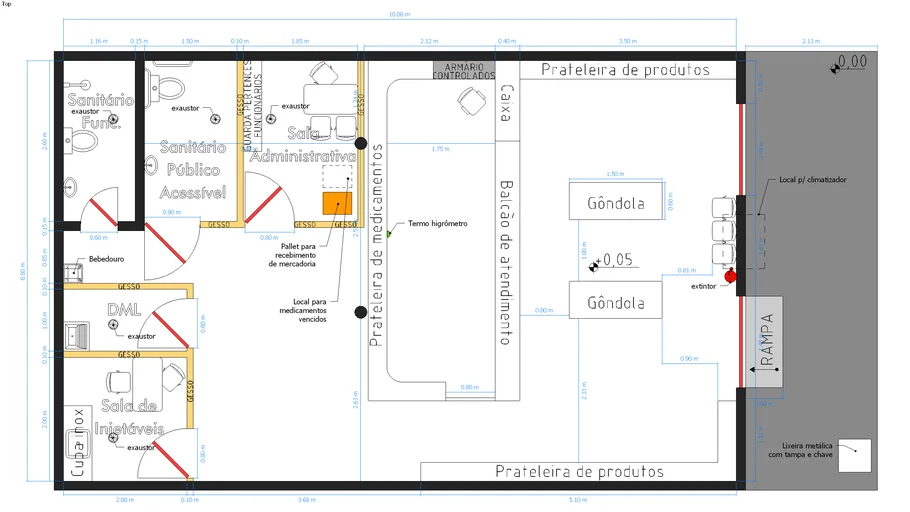Select the 'Local p/ climatizador' annotation
The height and width of the screenshot is (512, 910).
coord(812,180)
